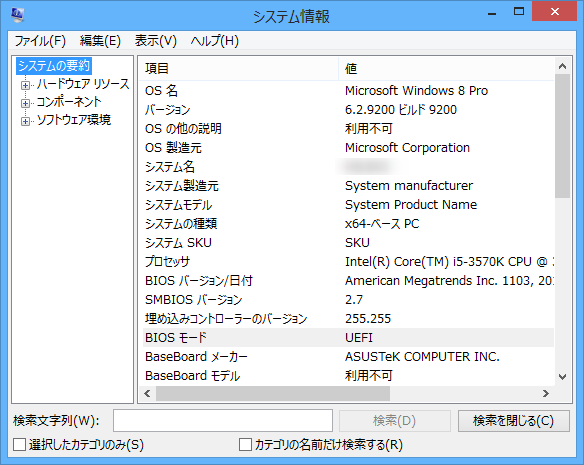Select the OS 製造元 row label
The width and height of the screenshot is (584, 465).
(173, 148)
